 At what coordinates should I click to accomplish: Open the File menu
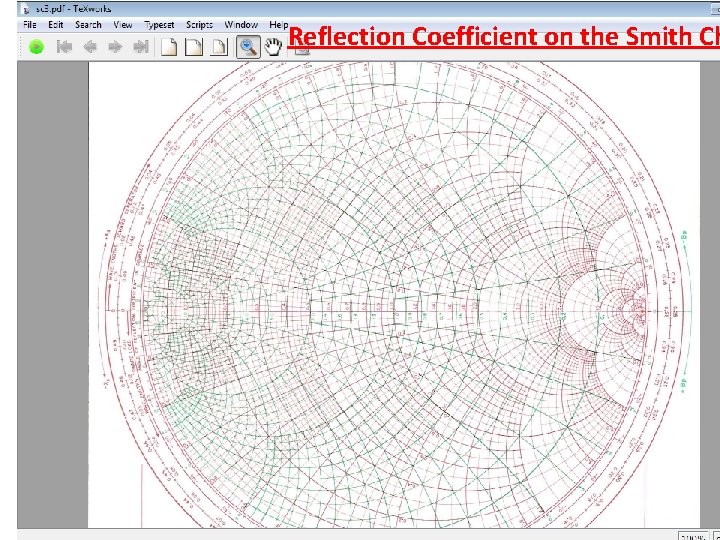click(x=29, y=25)
